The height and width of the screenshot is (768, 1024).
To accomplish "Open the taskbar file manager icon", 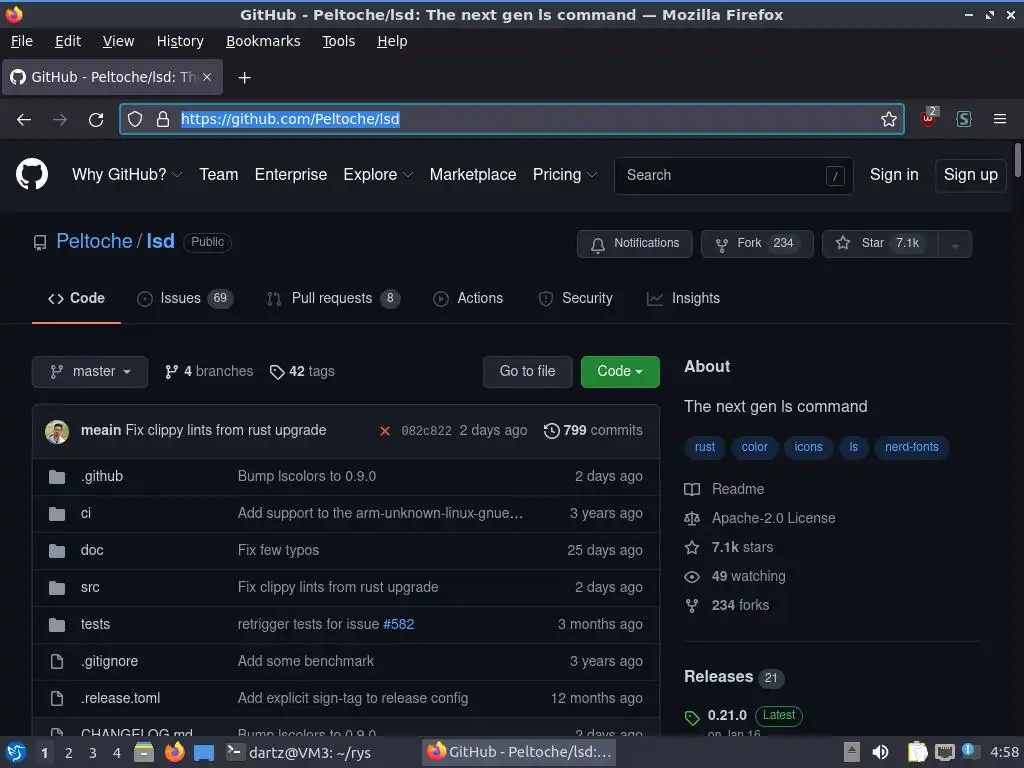I will (144, 752).
